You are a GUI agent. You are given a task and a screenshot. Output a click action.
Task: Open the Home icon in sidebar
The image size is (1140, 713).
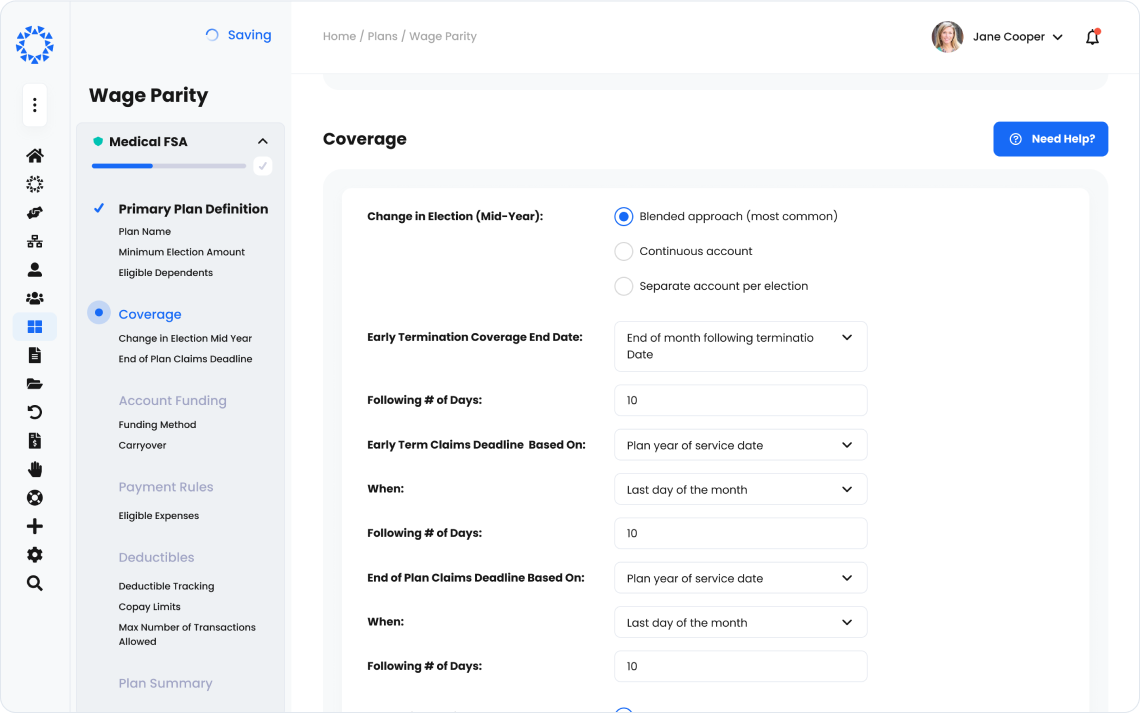(x=35, y=155)
